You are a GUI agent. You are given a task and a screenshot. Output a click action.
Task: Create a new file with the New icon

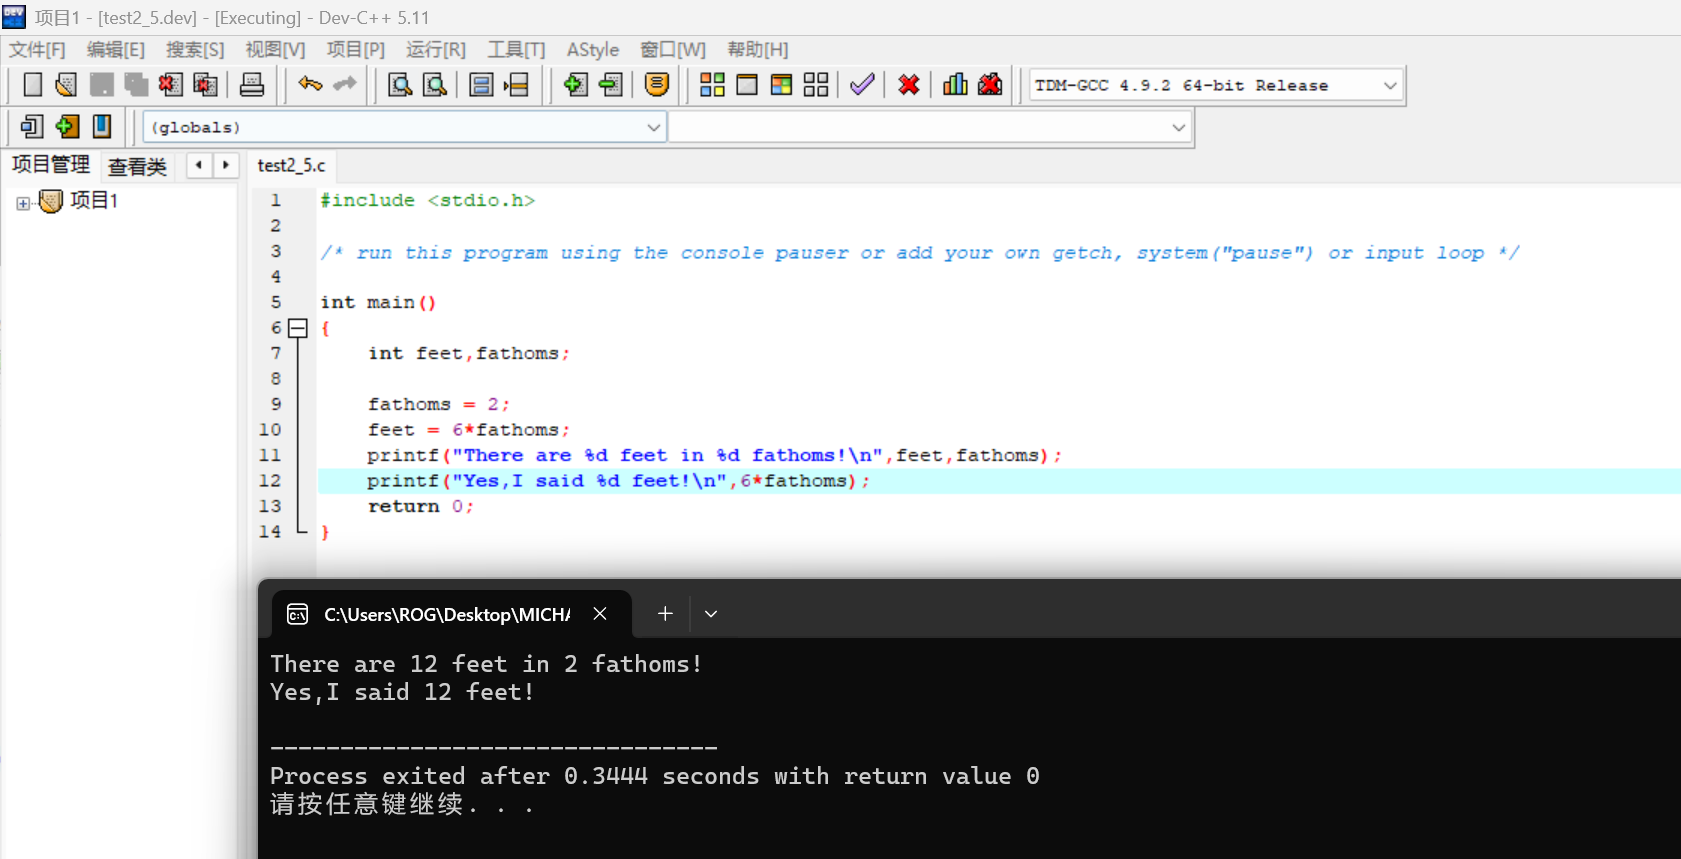point(32,85)
